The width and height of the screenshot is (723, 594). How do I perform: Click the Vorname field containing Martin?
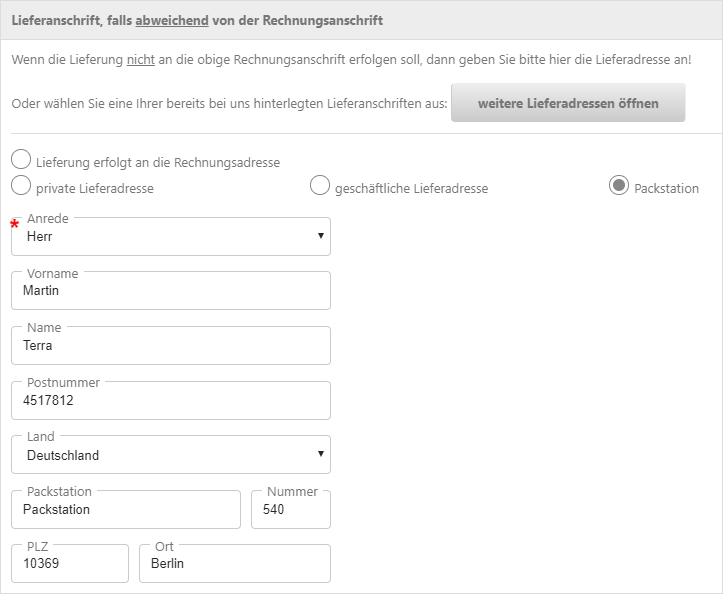tap(171, 291)
